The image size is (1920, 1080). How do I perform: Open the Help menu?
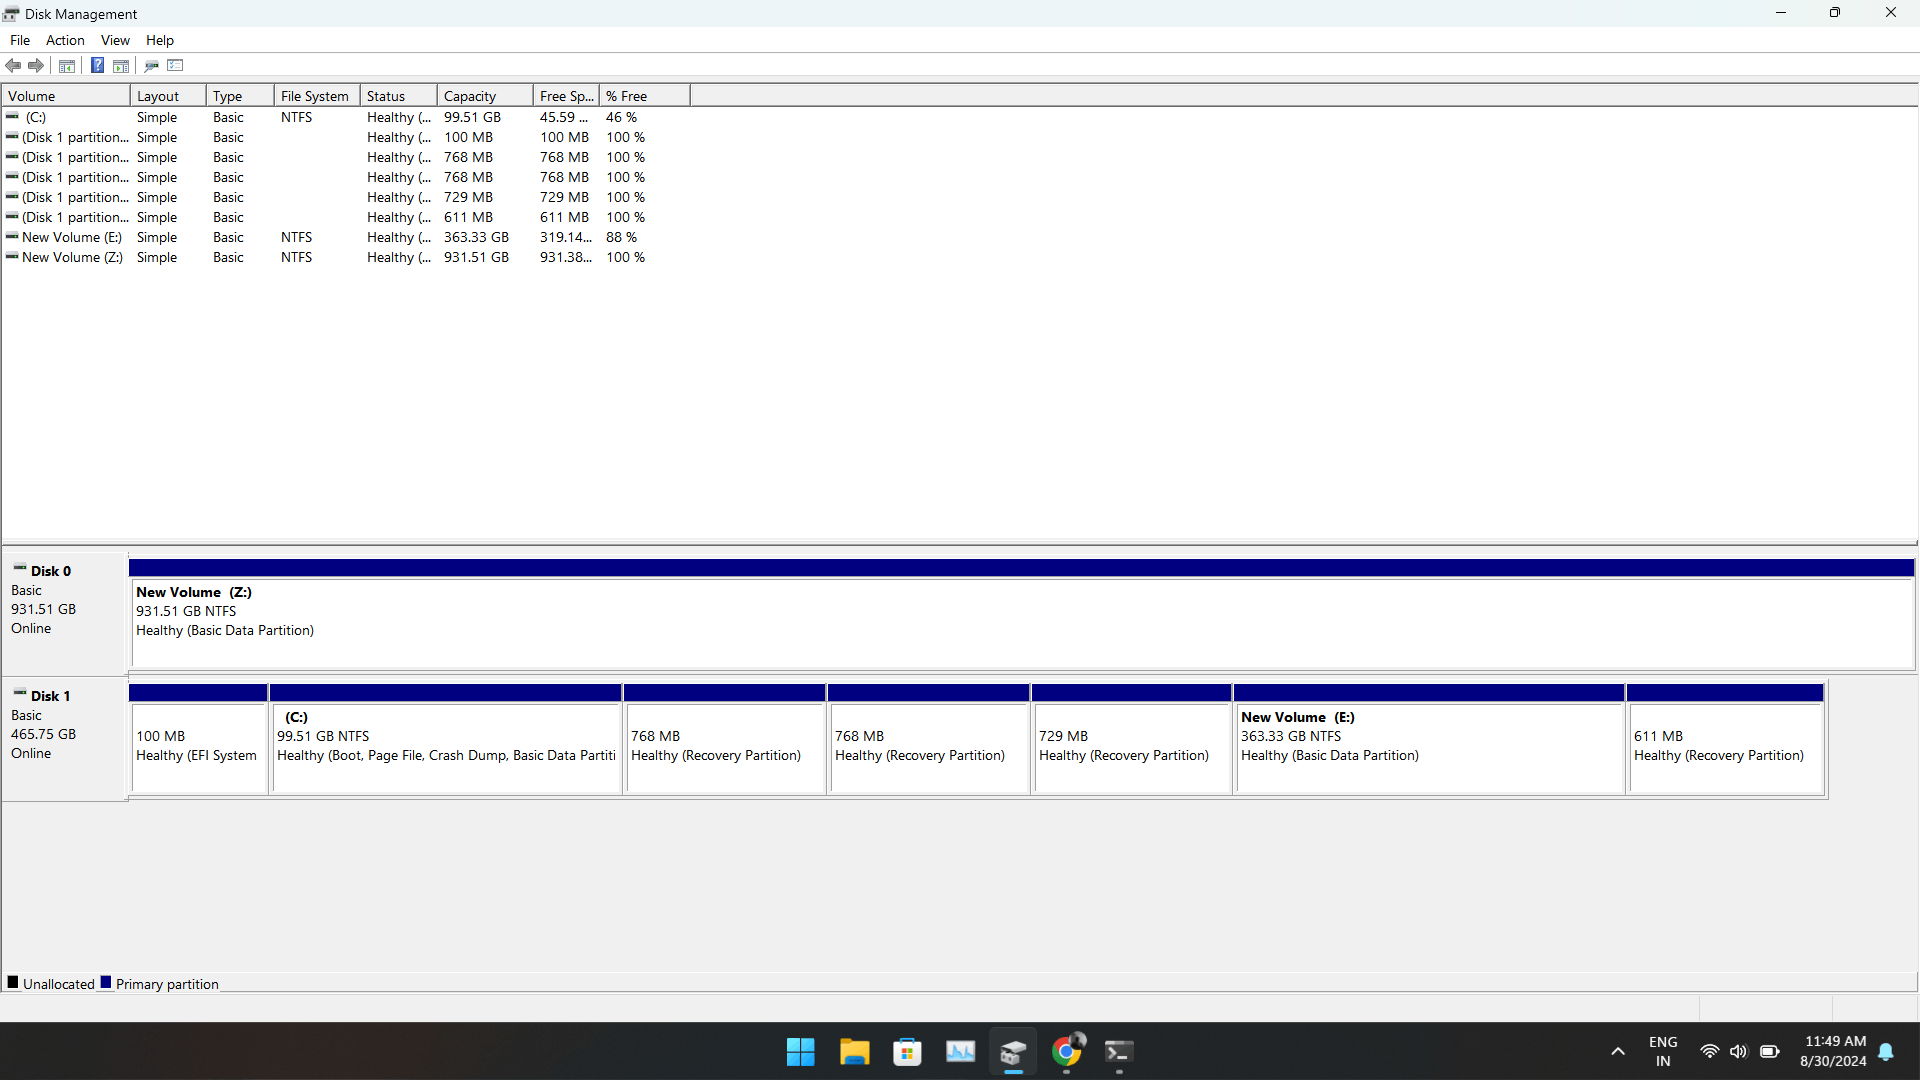pos(159,40)
